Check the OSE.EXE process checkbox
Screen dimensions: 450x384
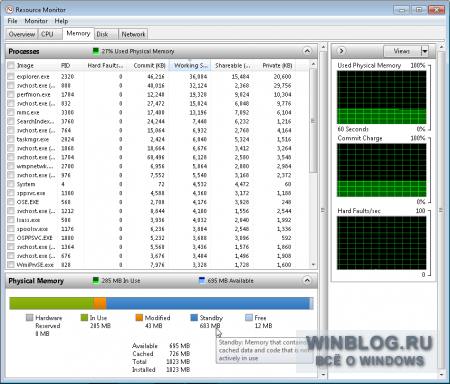coord(11,202)
